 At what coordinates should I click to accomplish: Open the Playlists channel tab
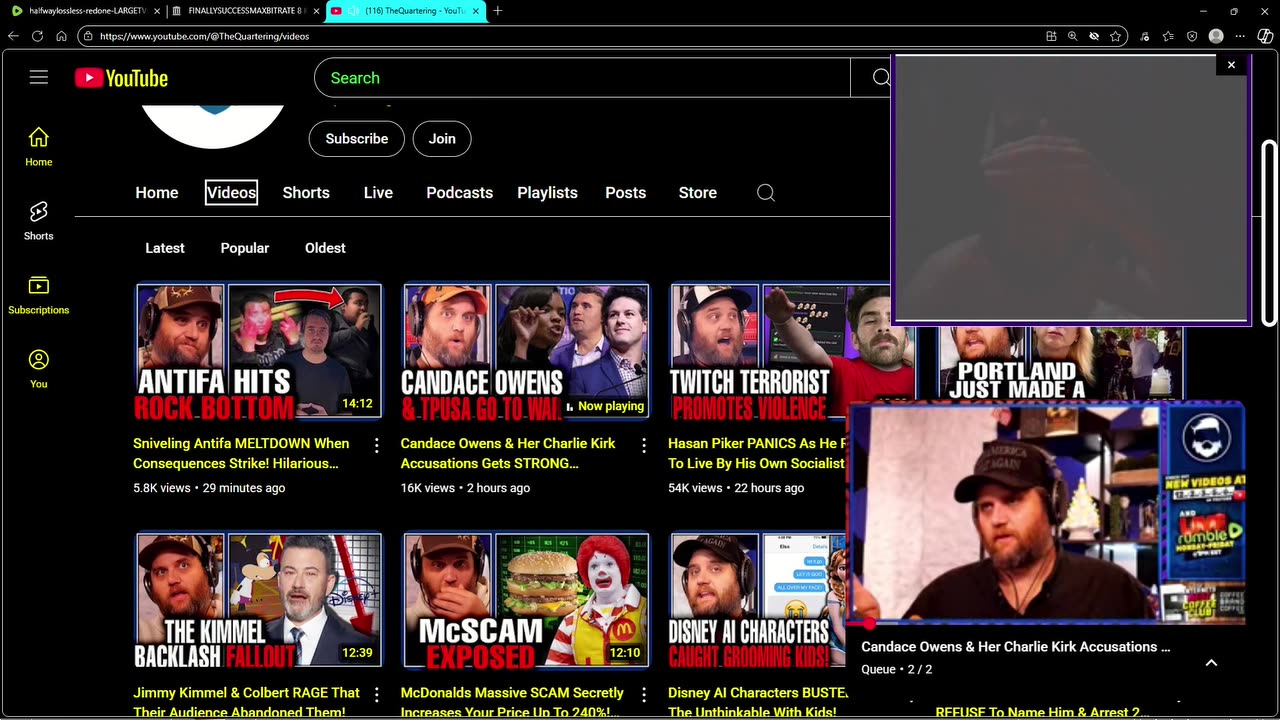click(547, 193)
